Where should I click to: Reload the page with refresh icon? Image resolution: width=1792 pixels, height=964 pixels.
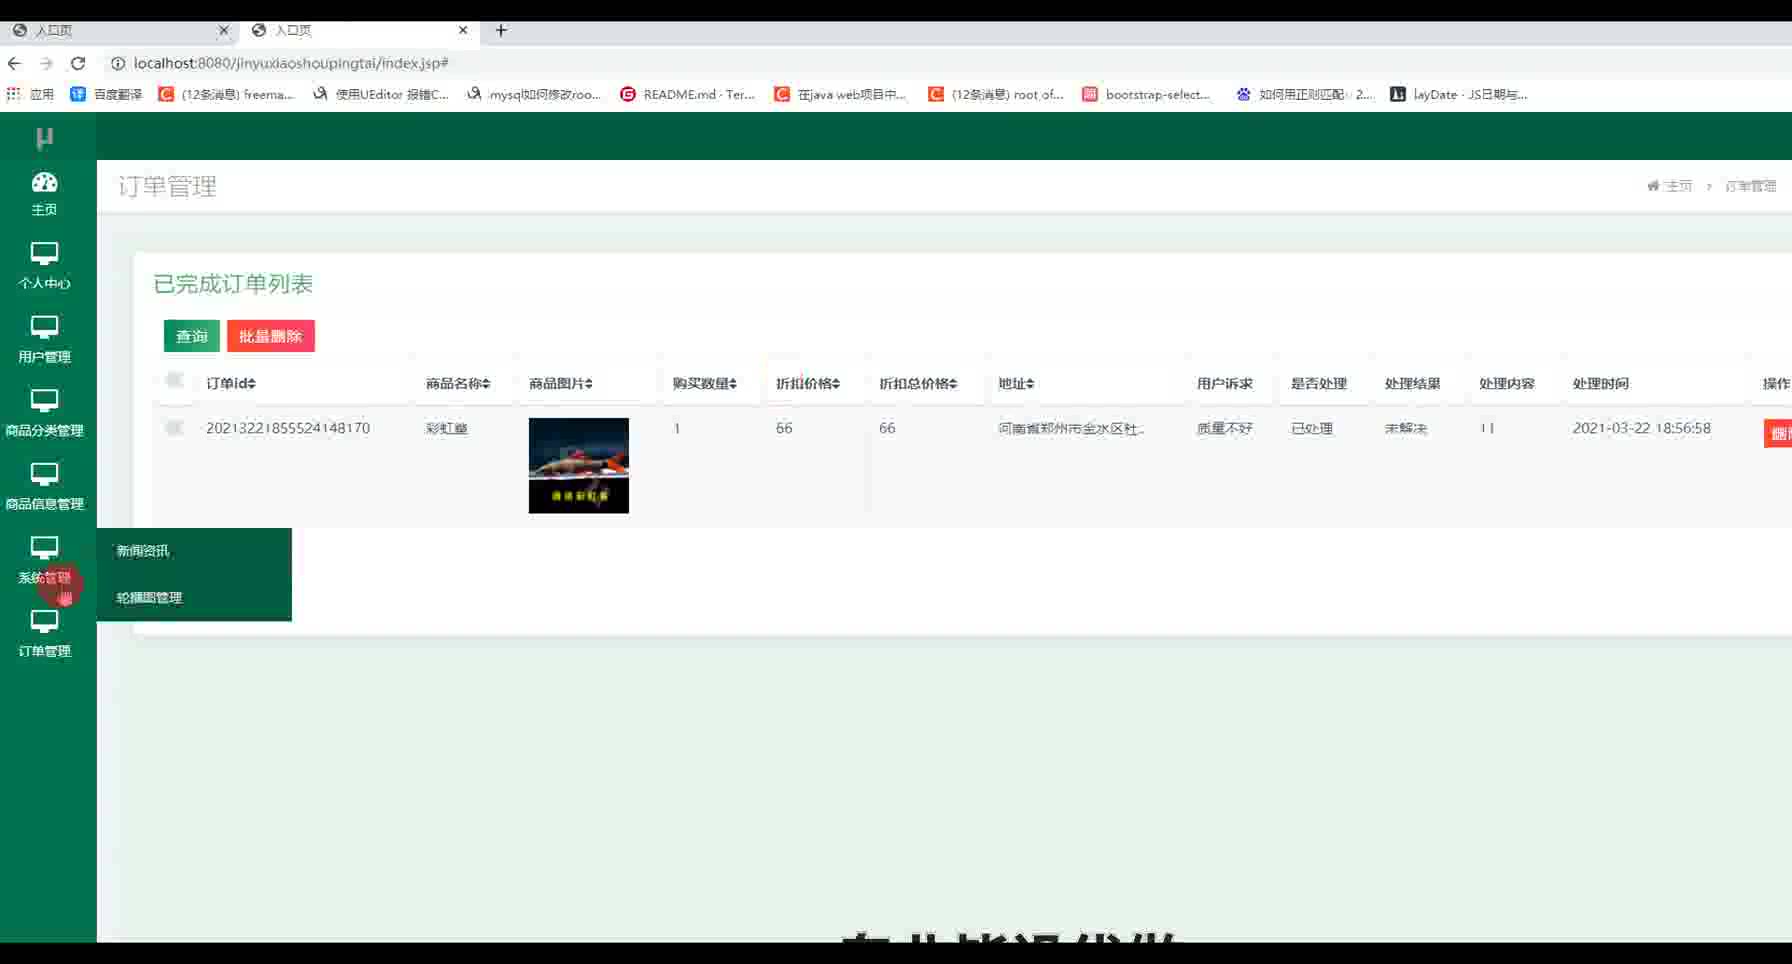[78, 63]
